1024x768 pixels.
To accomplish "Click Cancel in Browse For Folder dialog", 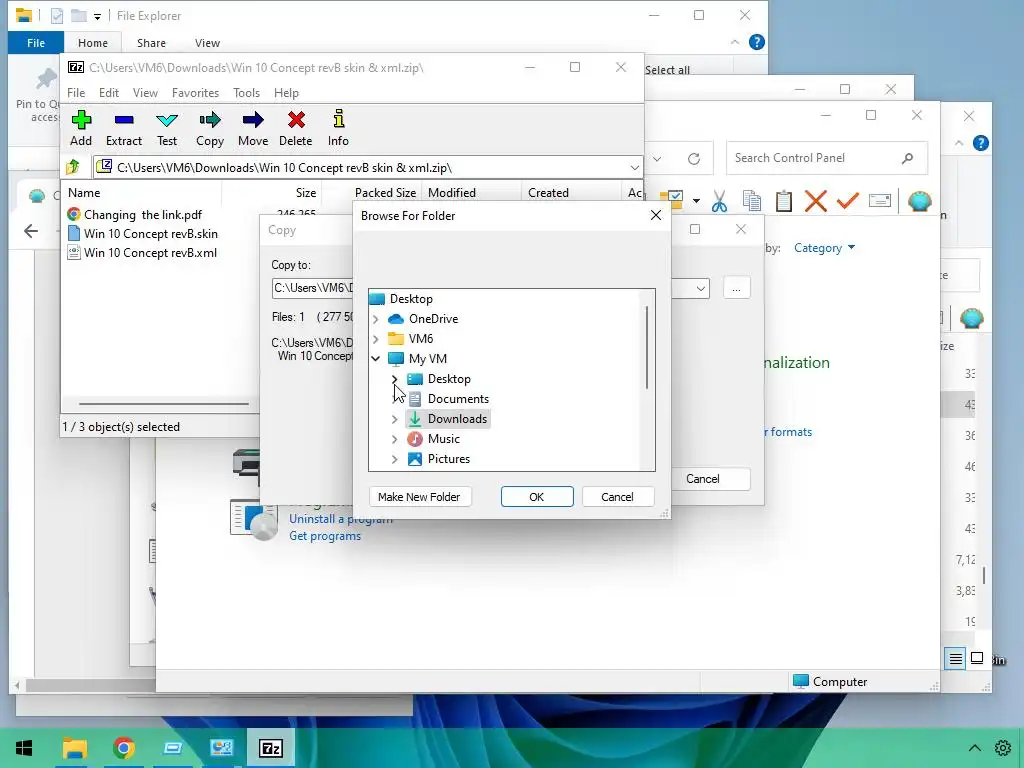I will pyautogui.click(x=617, y=497).
